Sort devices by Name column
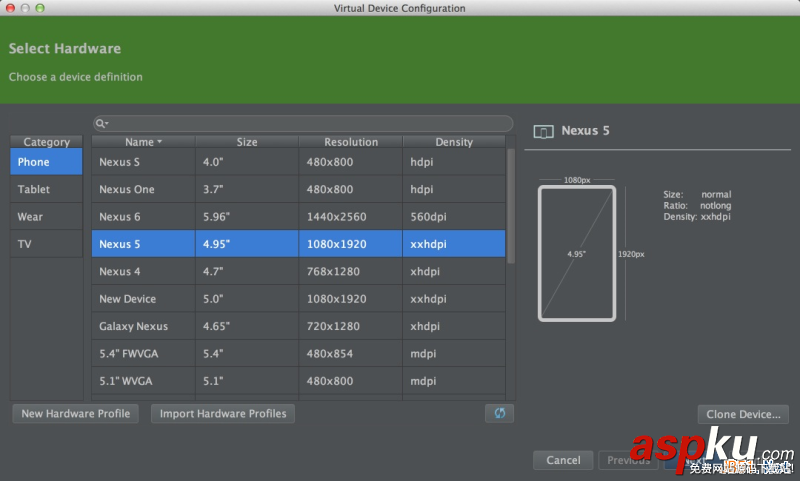800x481 pixels. coord(143,142)
